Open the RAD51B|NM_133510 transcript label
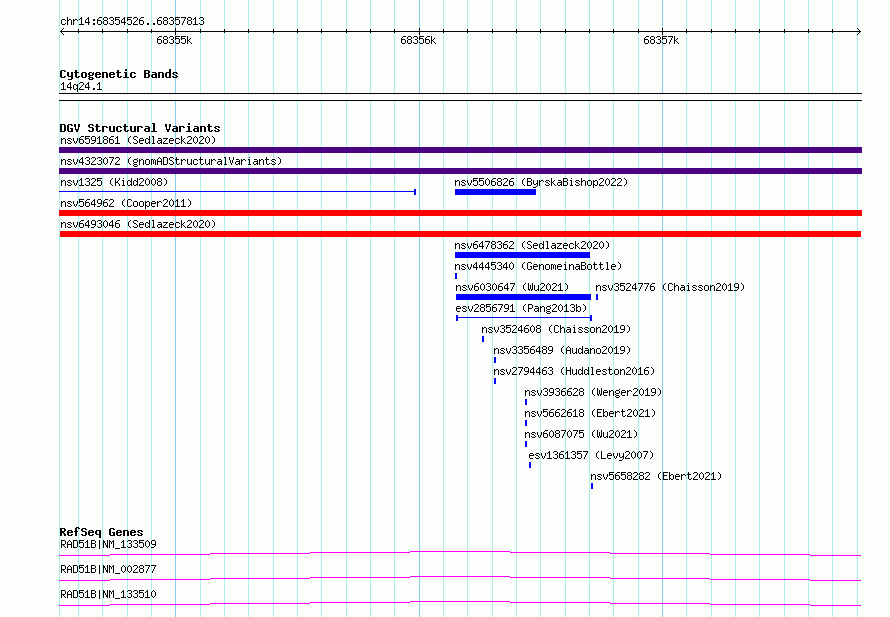 pos(108,594)
